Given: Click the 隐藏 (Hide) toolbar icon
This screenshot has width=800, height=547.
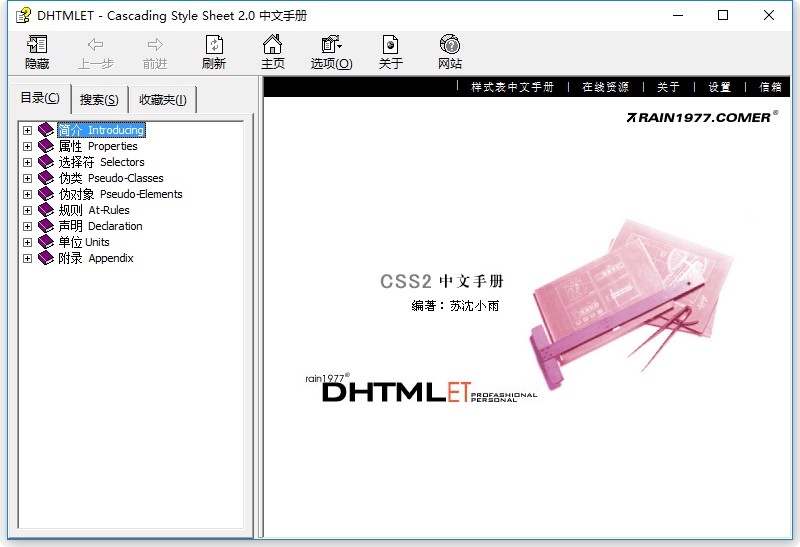Looking at the screenshot, I should [x=37, y=45].
